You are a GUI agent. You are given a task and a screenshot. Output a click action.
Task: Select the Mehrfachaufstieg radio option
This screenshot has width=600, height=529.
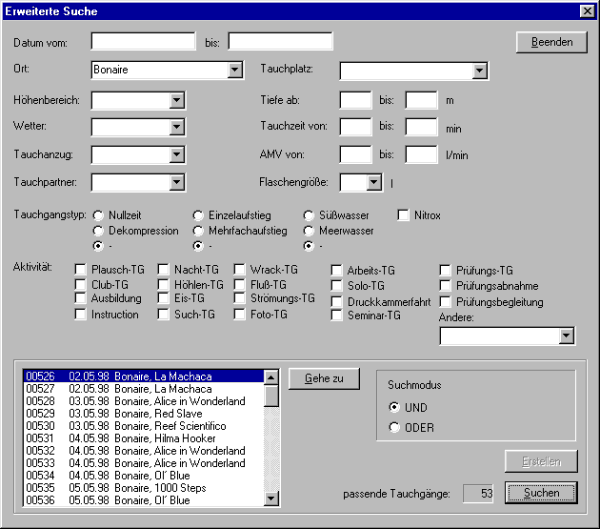pyautogui.click(x=198, y=230)
